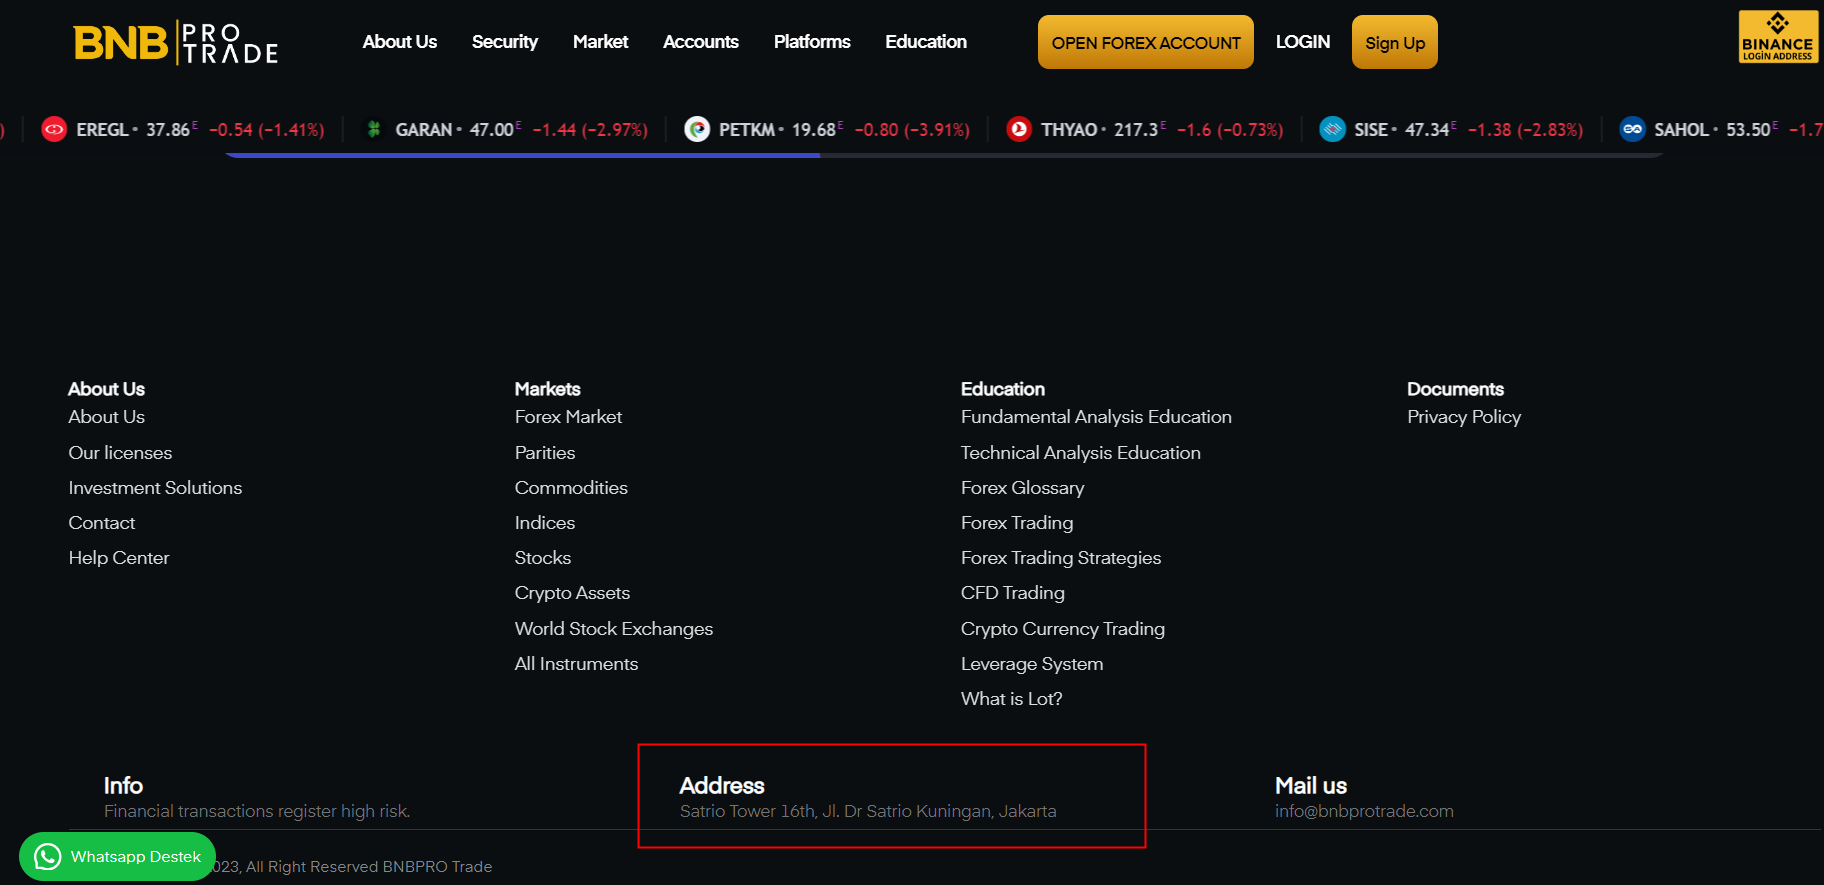The image size is (1824, 885).
Task: Go to the LOGIN page
Action: (x=1302, y=42)
